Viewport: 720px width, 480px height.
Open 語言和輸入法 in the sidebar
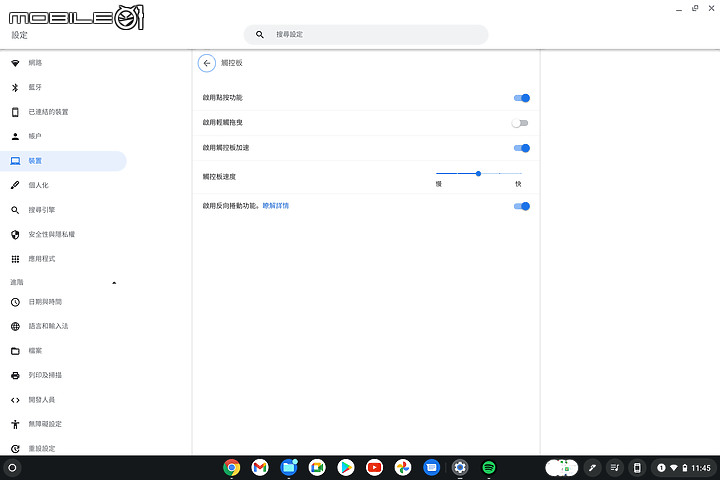[63, 327]
